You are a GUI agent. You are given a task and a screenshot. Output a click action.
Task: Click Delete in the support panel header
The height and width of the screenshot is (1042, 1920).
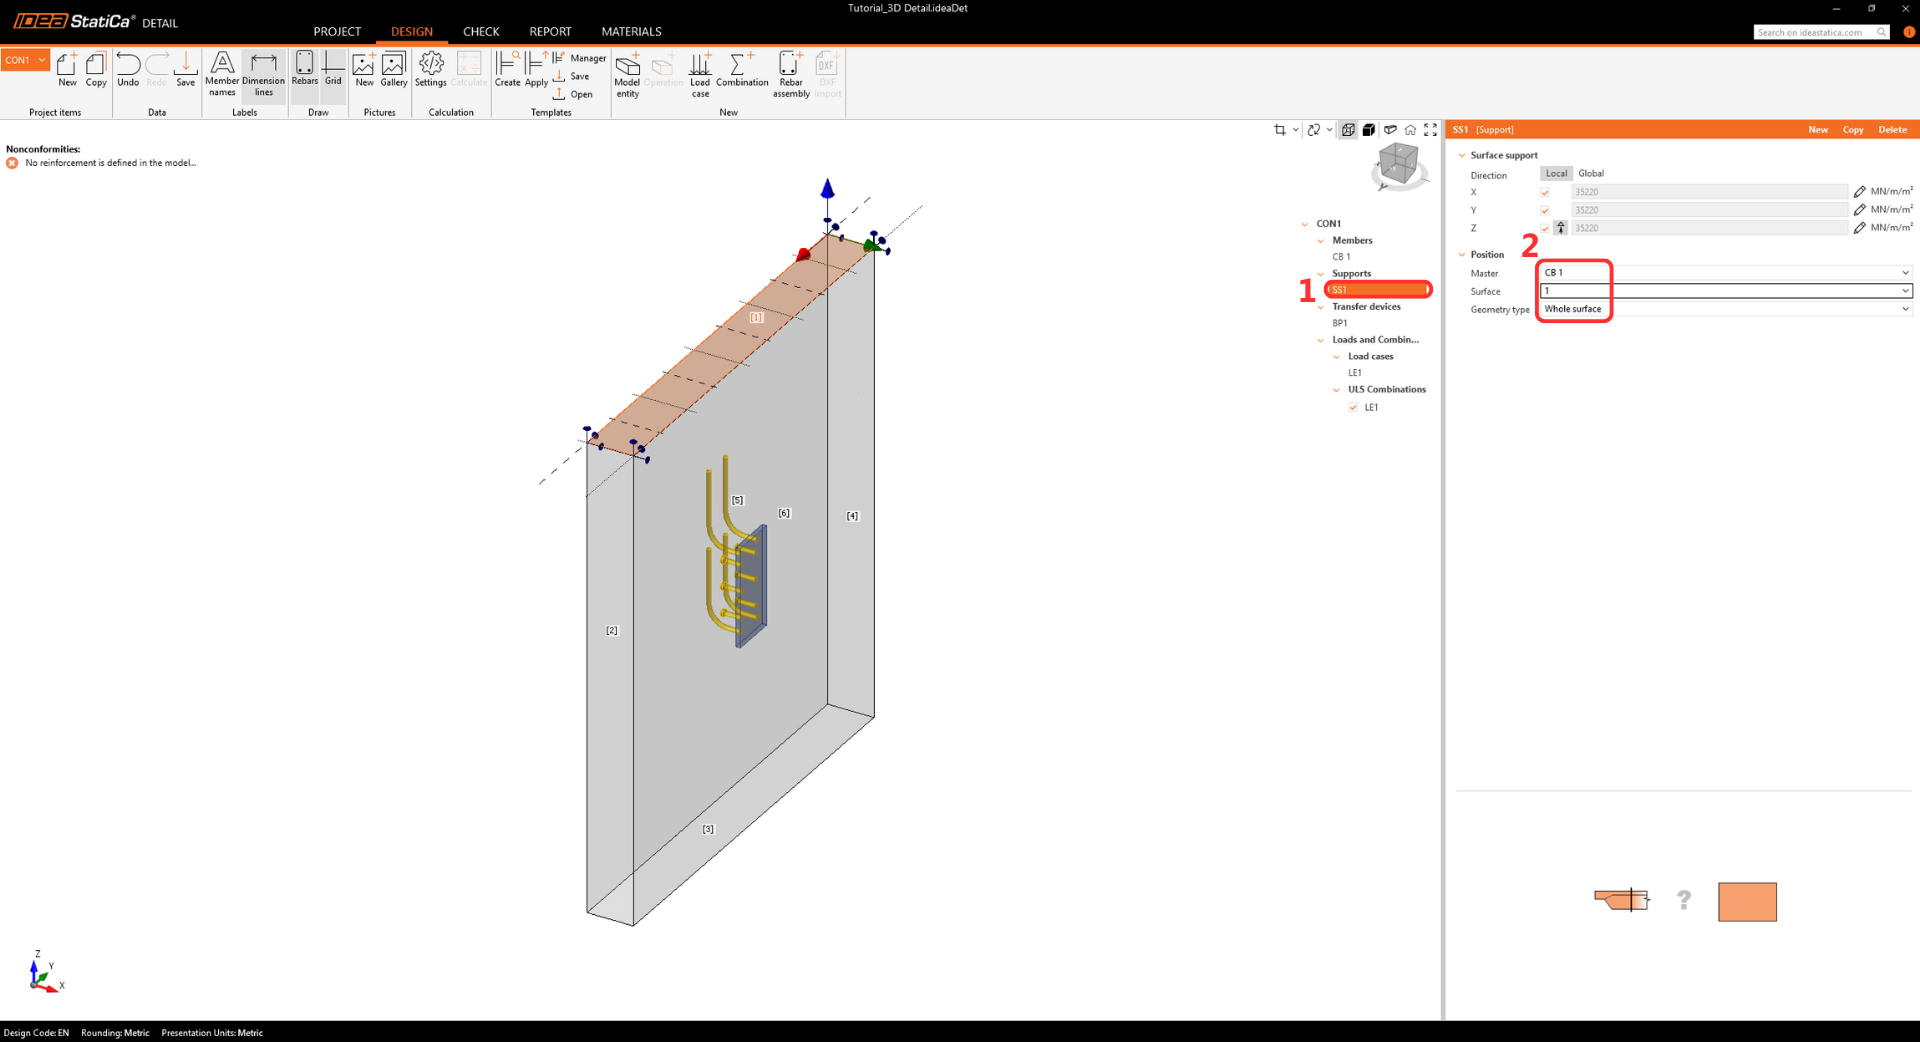coord(1892,130)
